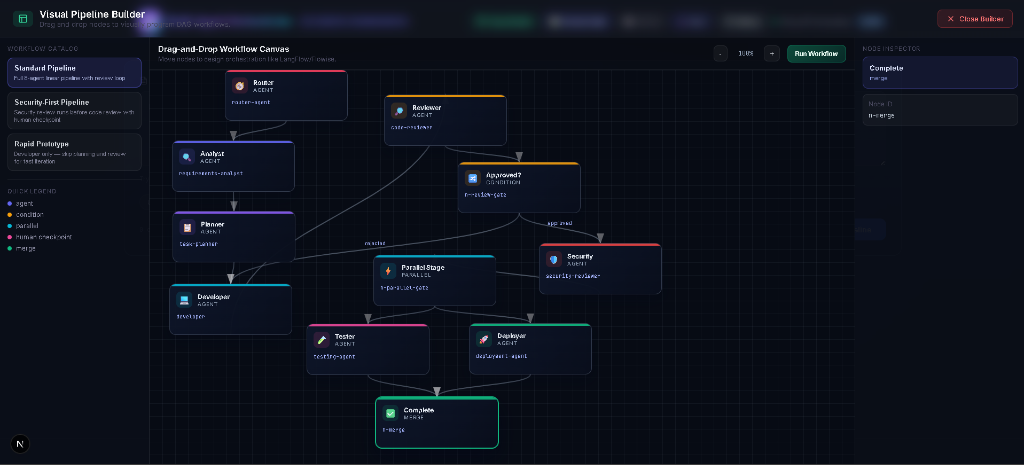The width and height of the screenshot is (1024, 465).
Task: Click the Approved? condition shuffle icon
Action: pos(473,178)
